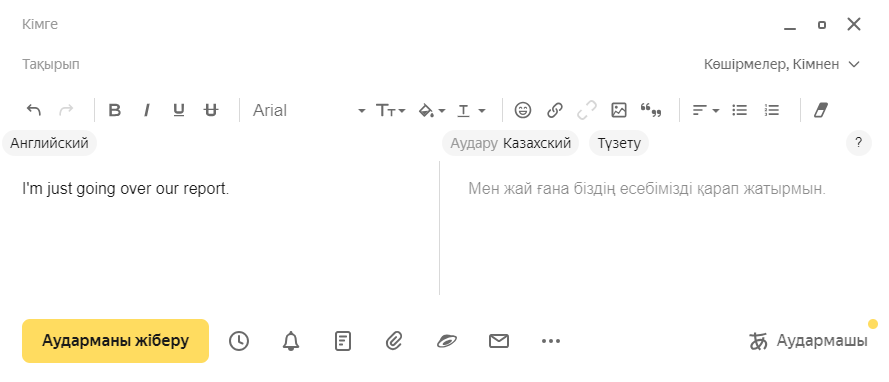Expand the text alignment dropdown
Viewport: 889px width, 382px height.
705,110
